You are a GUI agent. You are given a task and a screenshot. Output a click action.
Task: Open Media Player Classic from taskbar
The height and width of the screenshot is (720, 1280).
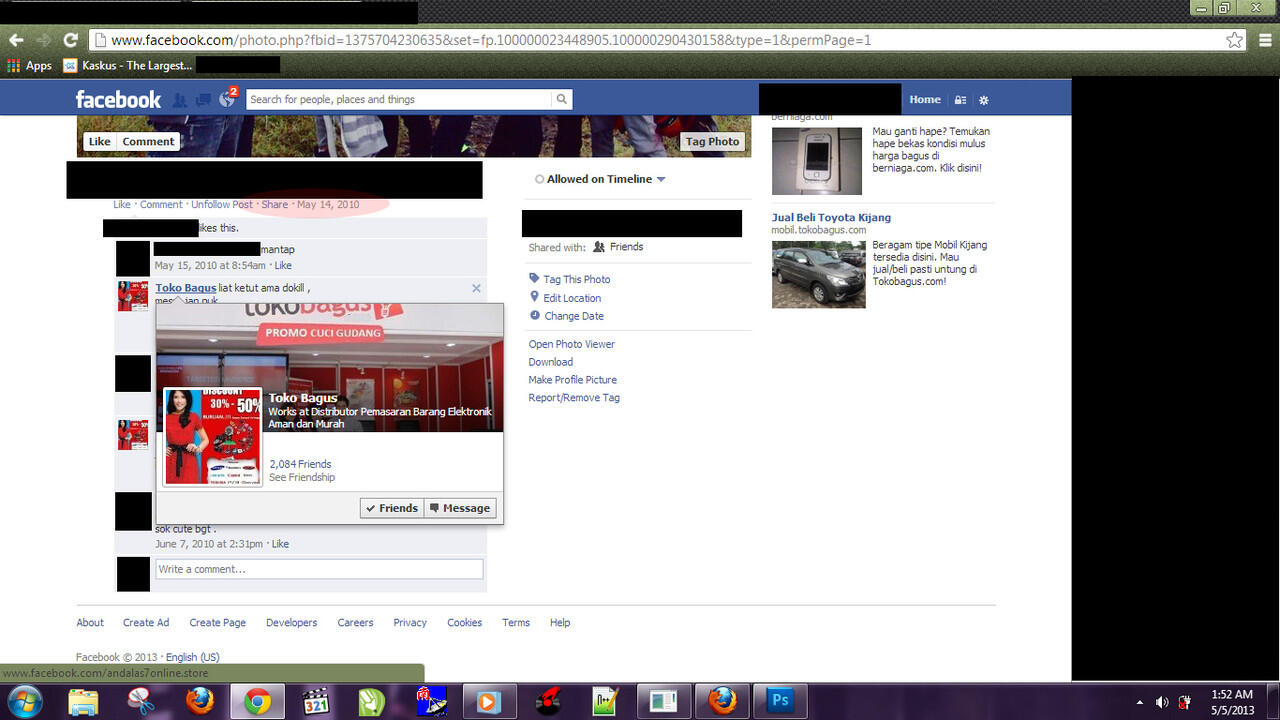click(316, 701)
